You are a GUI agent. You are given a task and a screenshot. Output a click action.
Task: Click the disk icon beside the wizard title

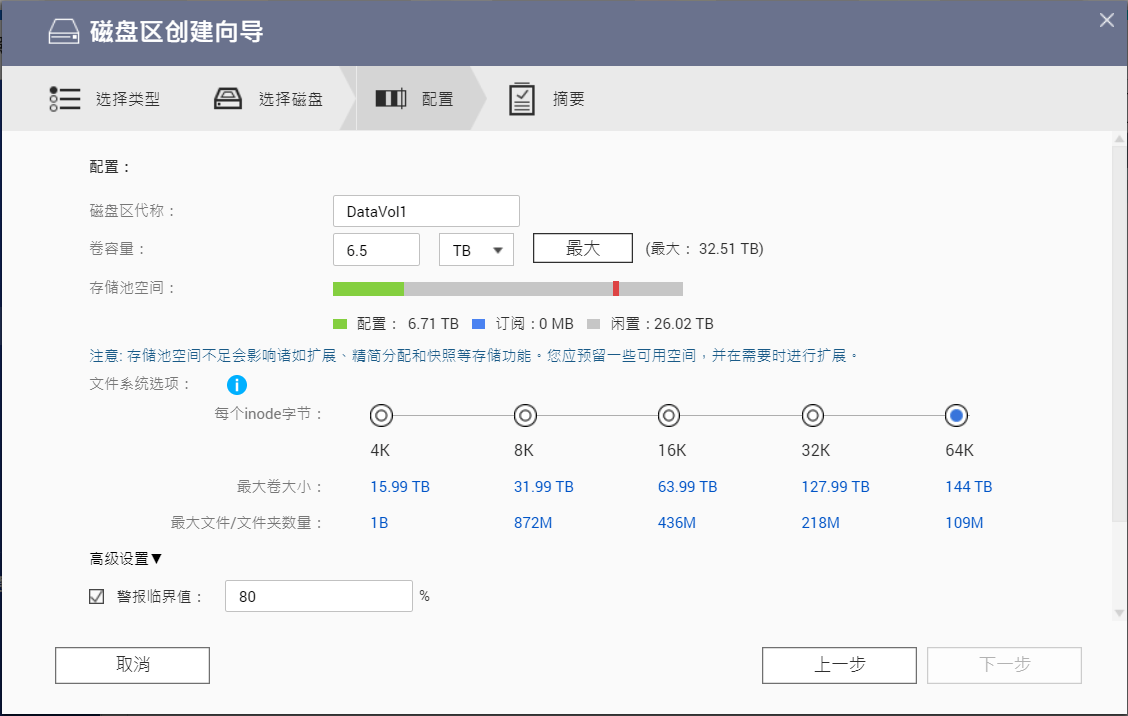65,32
